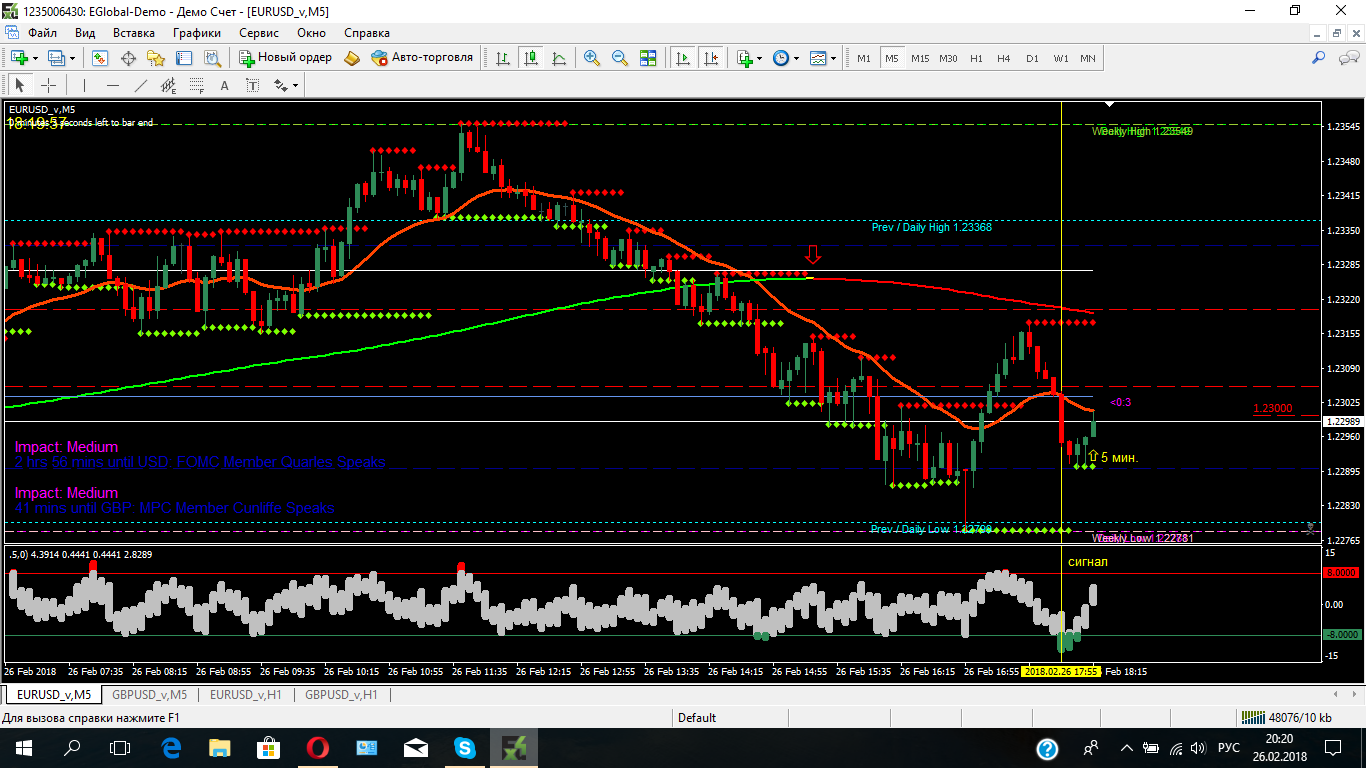The width and height of the screenshot is (1366, 768).
Task: Switch timeframe to D1
Action: (1032, 58)
